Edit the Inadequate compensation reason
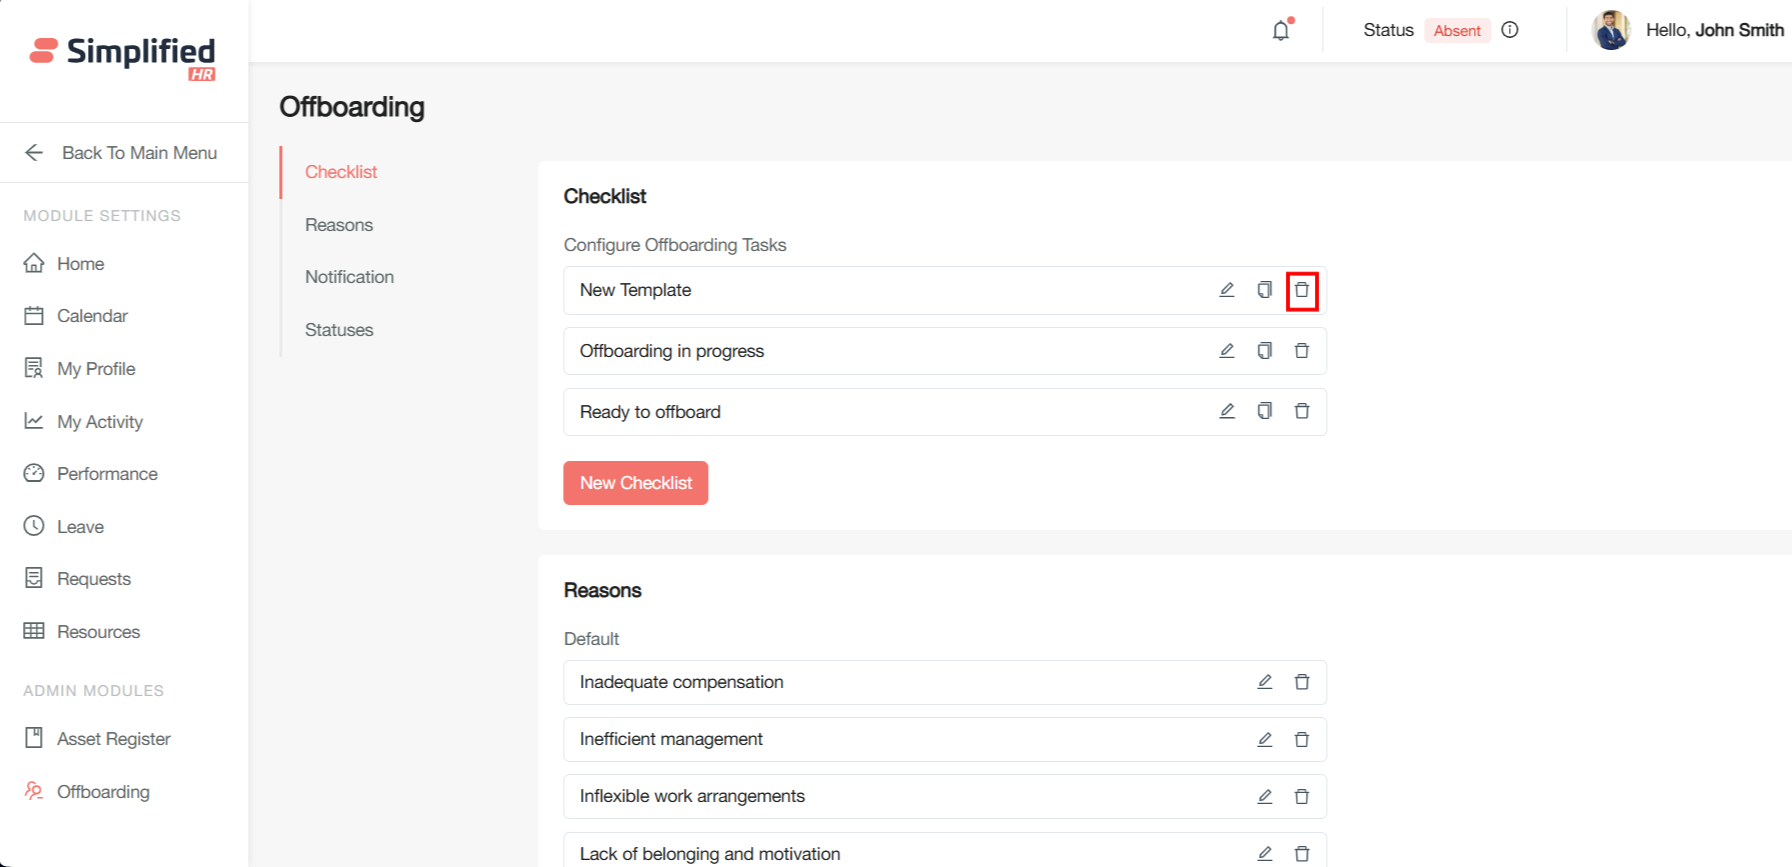This screenshot has height=867, width=1792. 1264,682
